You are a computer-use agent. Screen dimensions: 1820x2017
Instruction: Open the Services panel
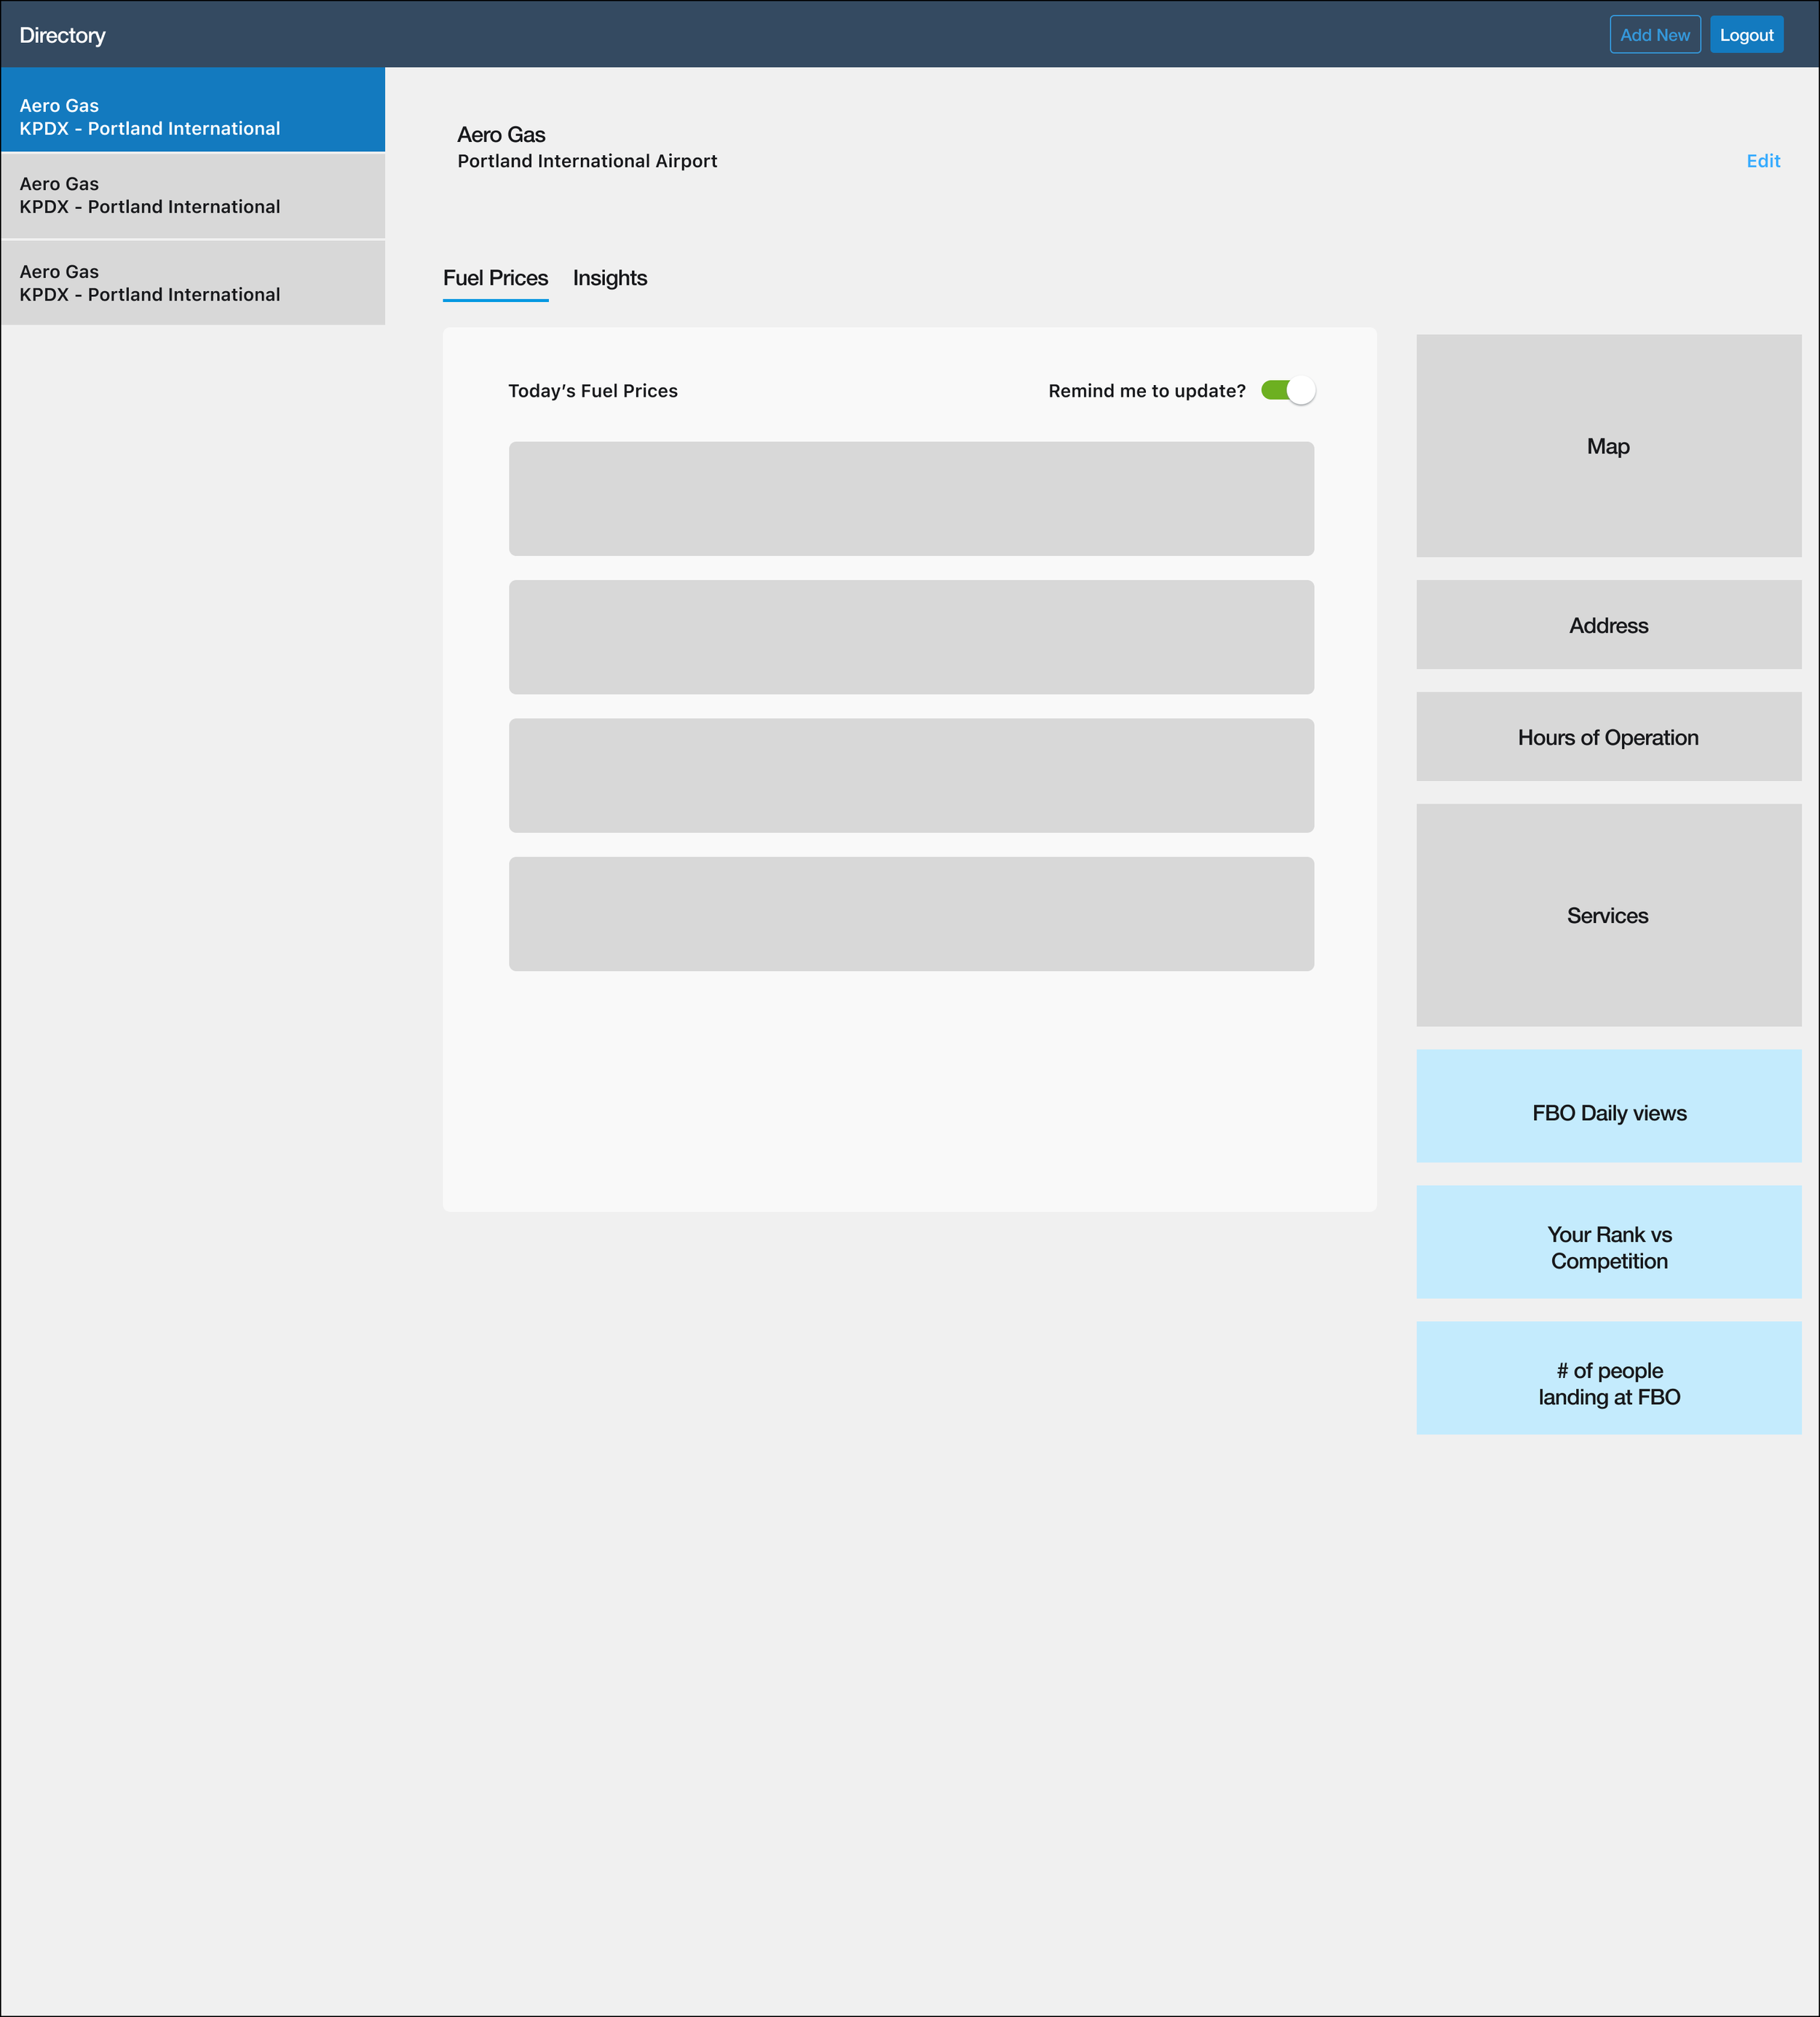pyautogui.click(x=1608, y=915)
